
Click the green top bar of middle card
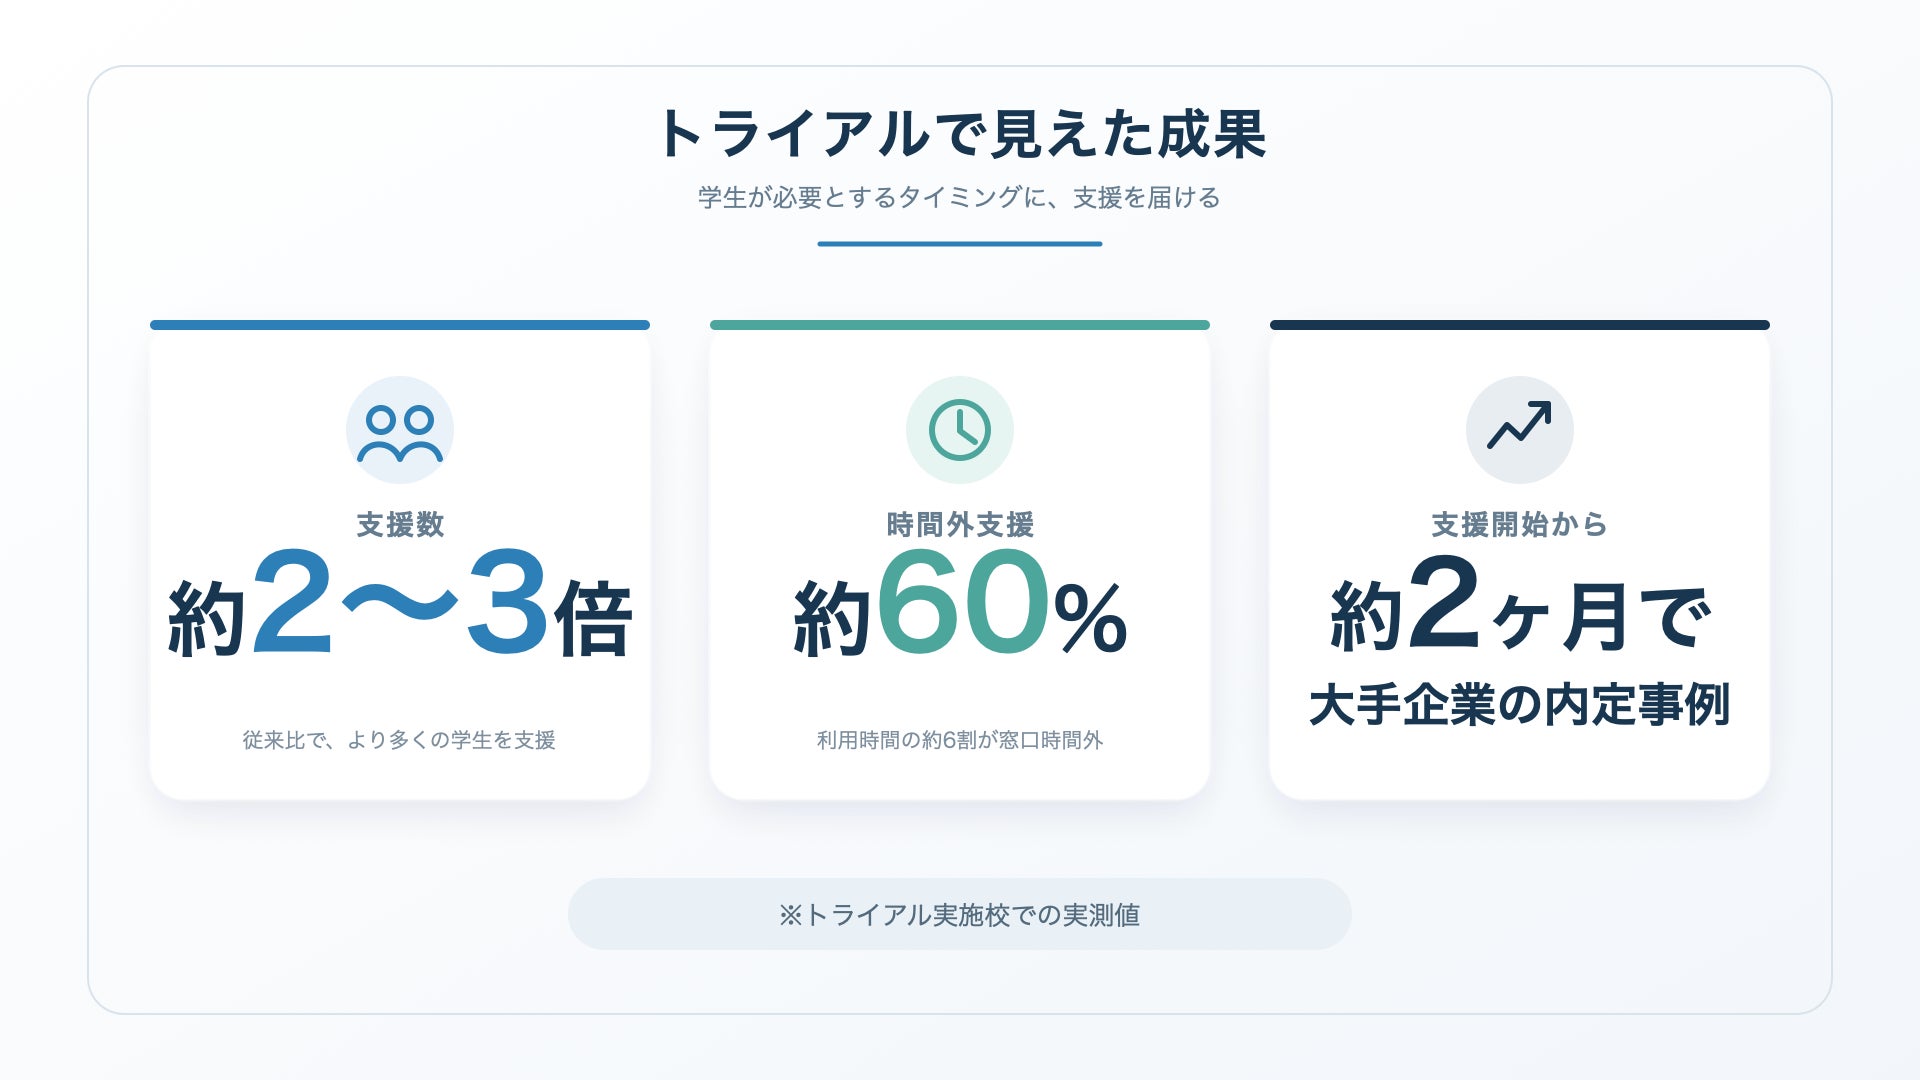click(x=960, y=325)
